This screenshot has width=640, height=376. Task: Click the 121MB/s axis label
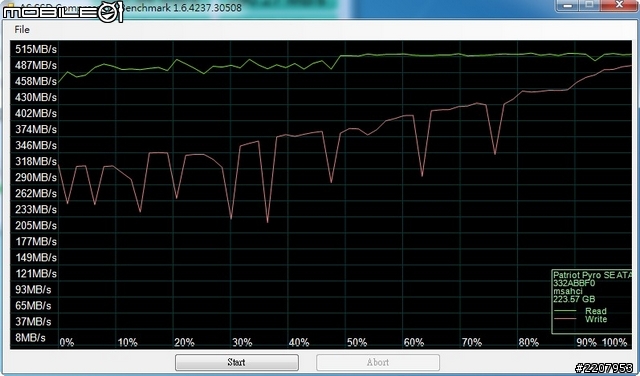(x=36, y=273)
